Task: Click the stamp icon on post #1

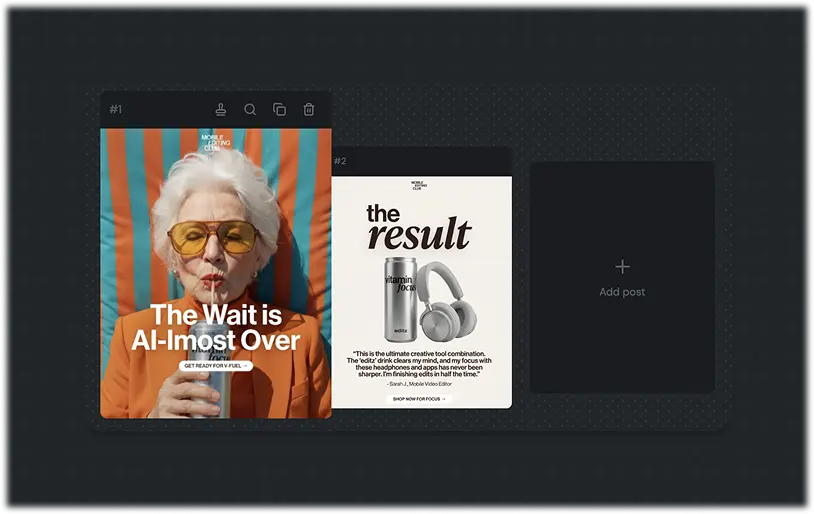Action: [221, 110]
